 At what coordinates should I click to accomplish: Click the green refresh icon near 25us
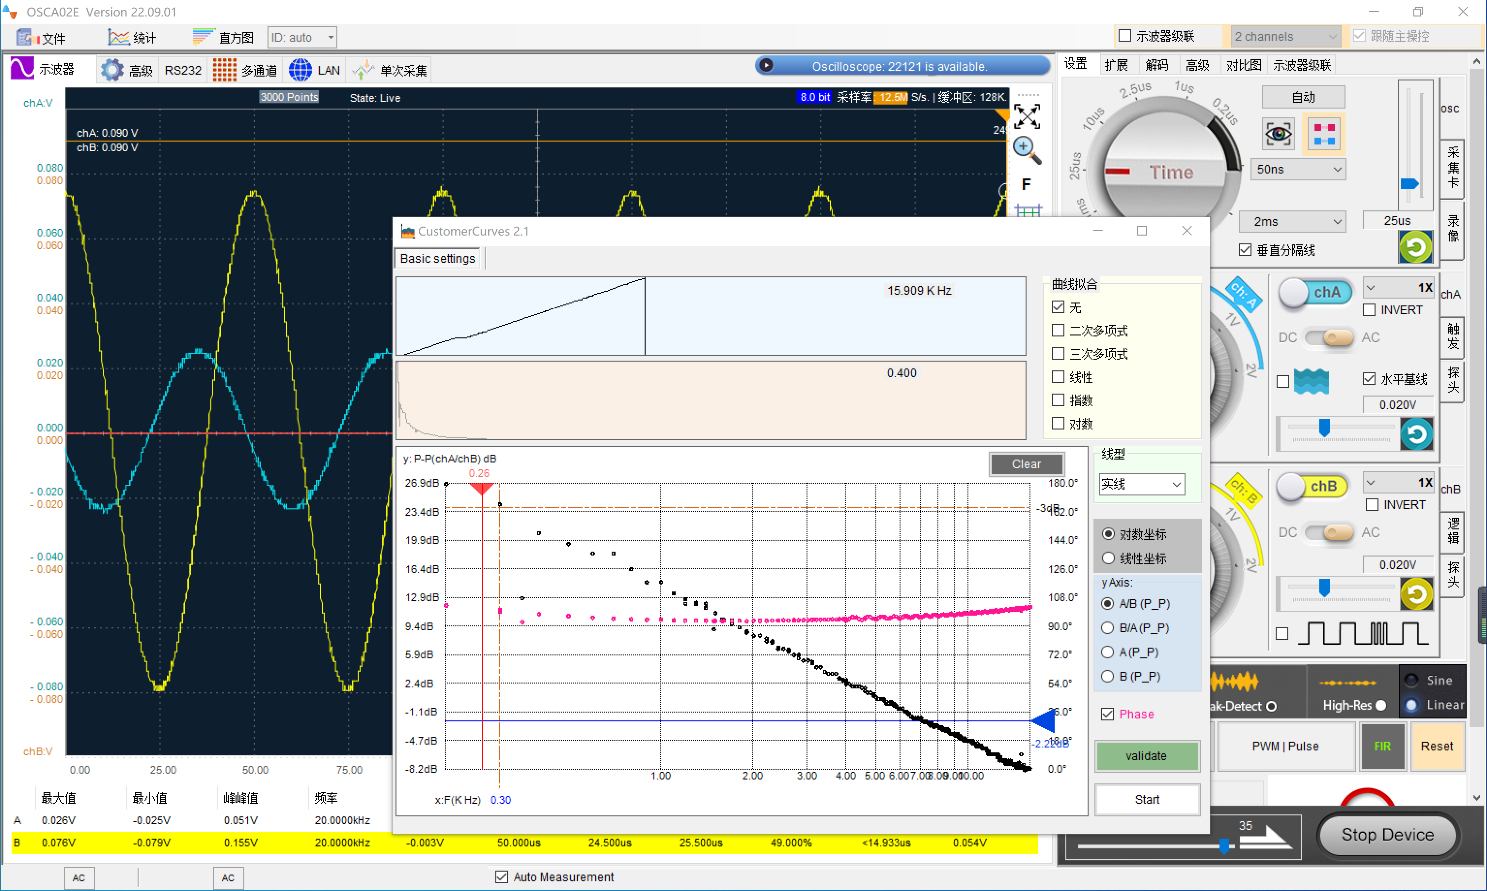click(x=1415, y=246)
